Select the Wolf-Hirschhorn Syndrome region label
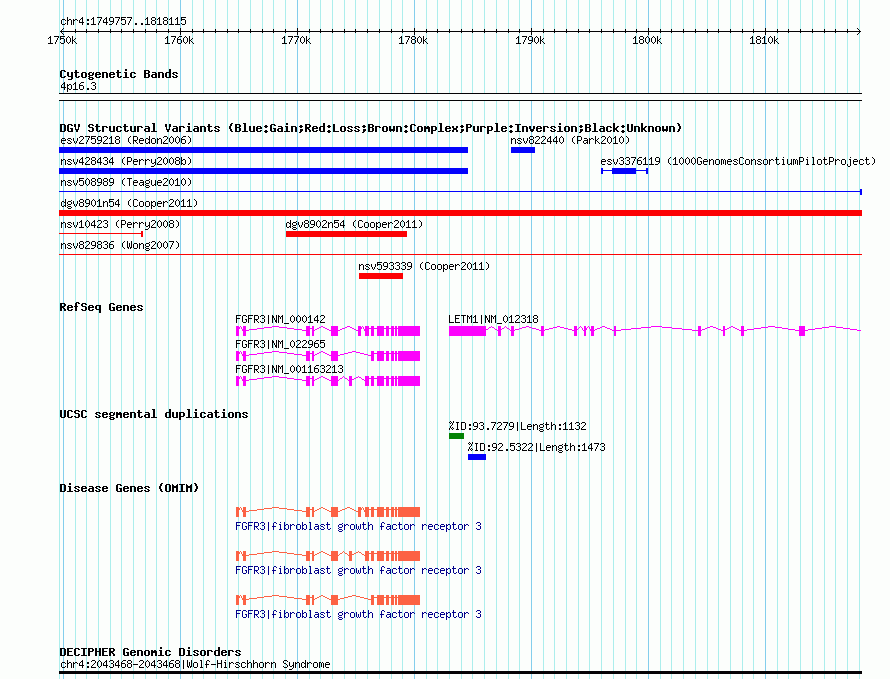Viewport: 890px width, 679px height. click(x=195, y=664)
